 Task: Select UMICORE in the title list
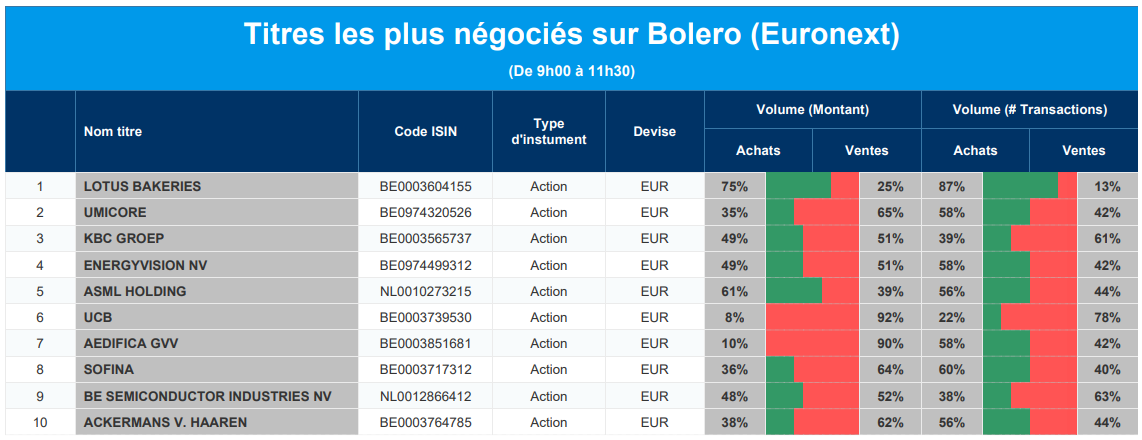[115, 212]
